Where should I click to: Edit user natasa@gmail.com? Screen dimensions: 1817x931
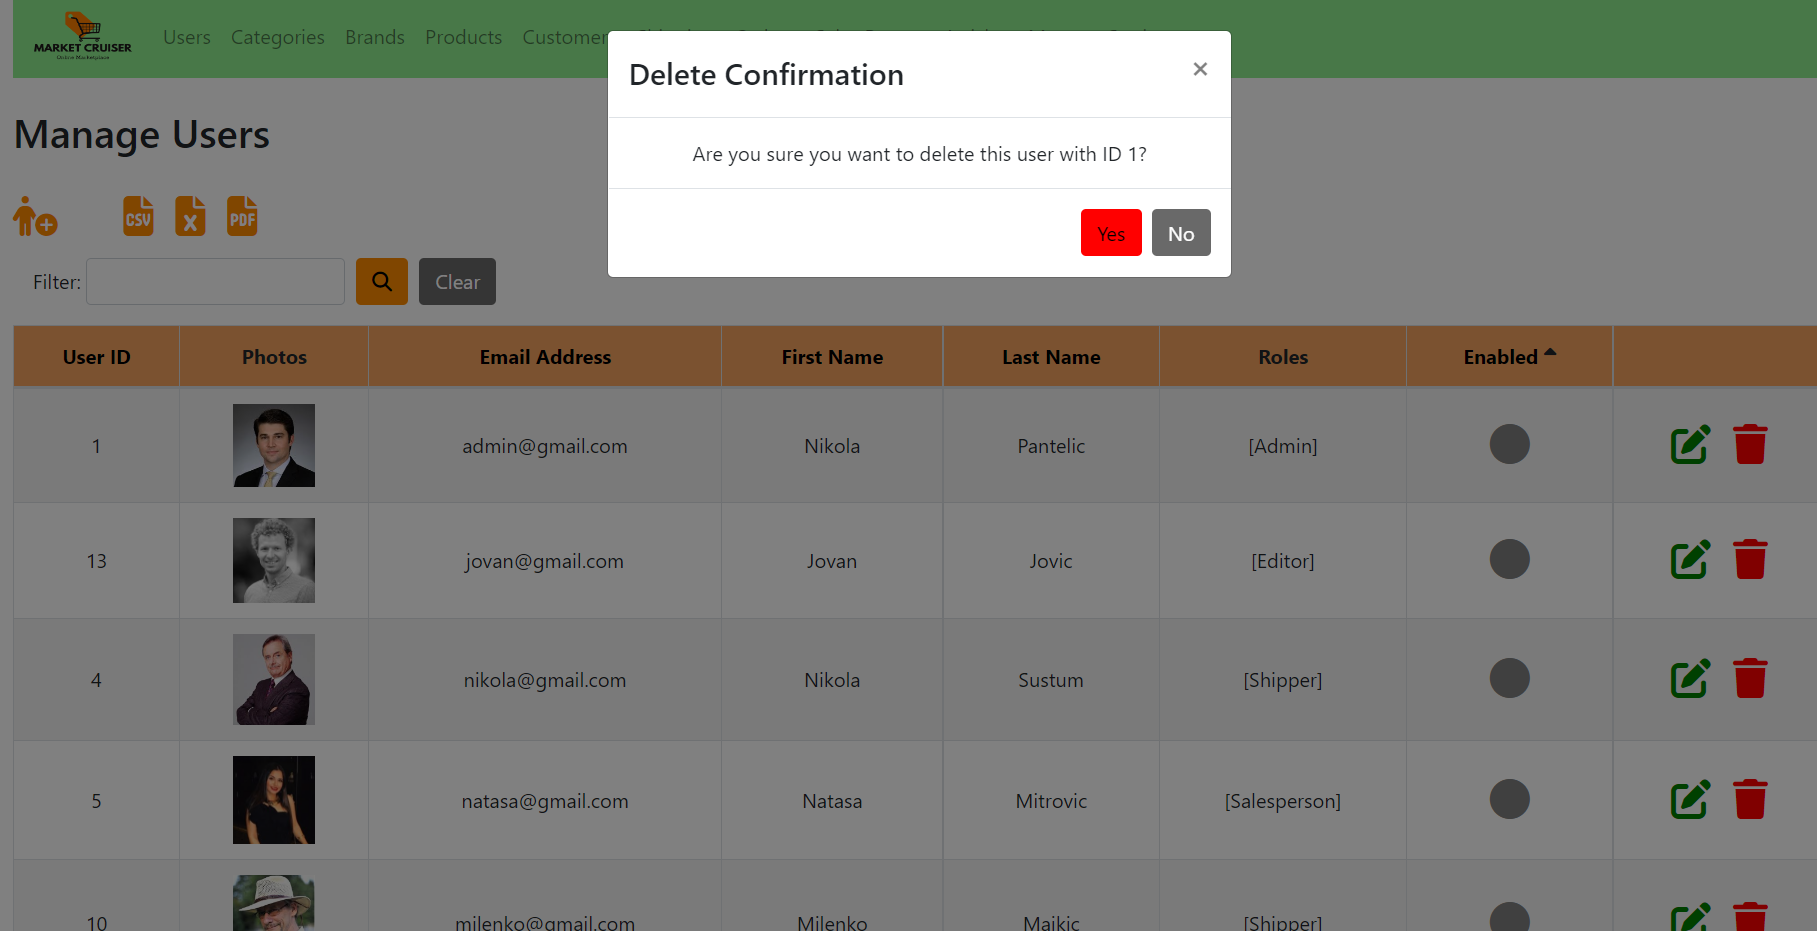[x=1690, y=799]
